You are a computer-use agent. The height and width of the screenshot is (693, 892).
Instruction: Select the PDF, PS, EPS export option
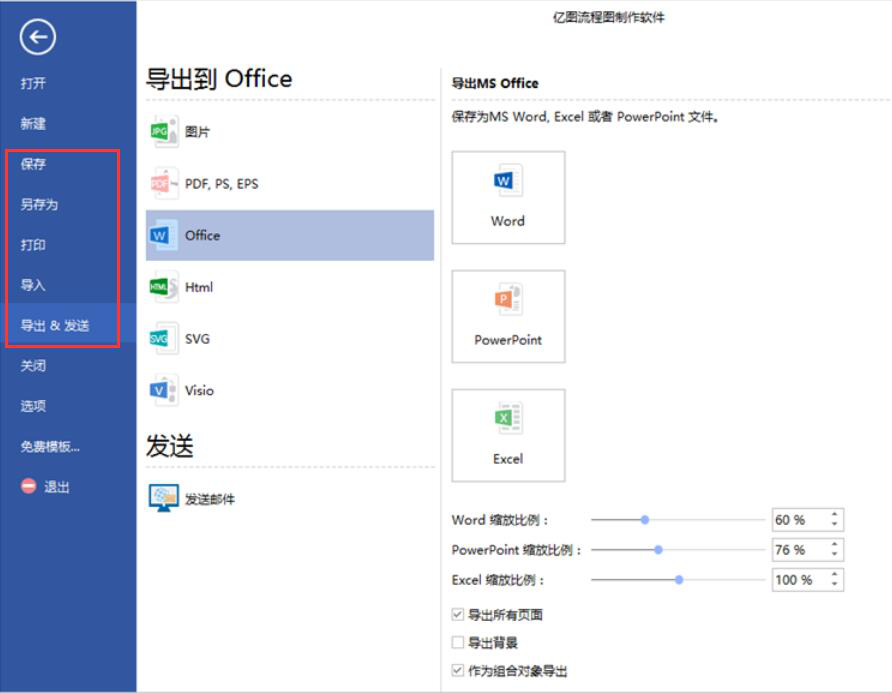[222, 184]
